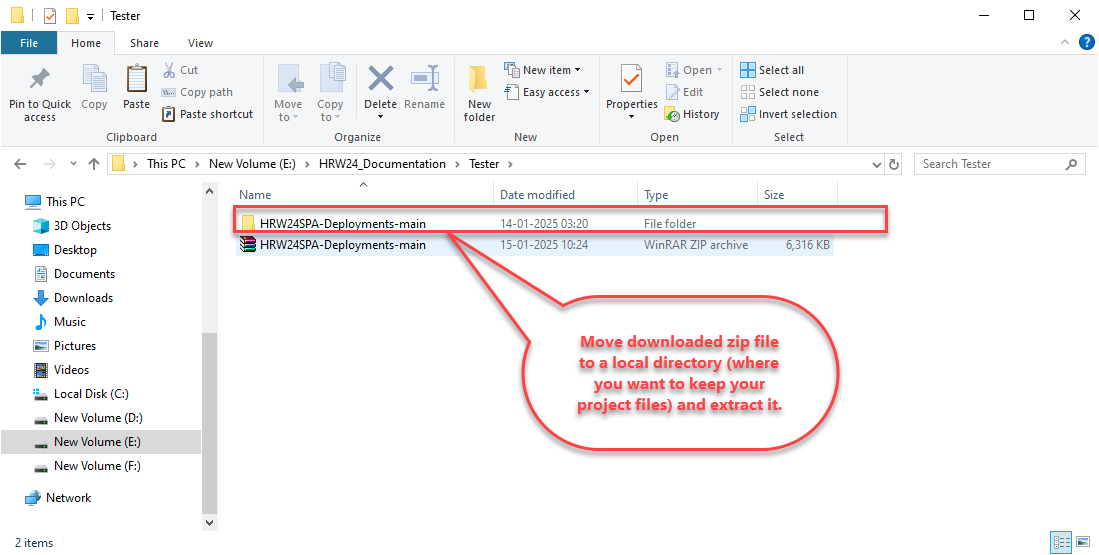Open New Volume (F:)
The width and height of the screenshot is (1099, 555).
tap(87, 465)
